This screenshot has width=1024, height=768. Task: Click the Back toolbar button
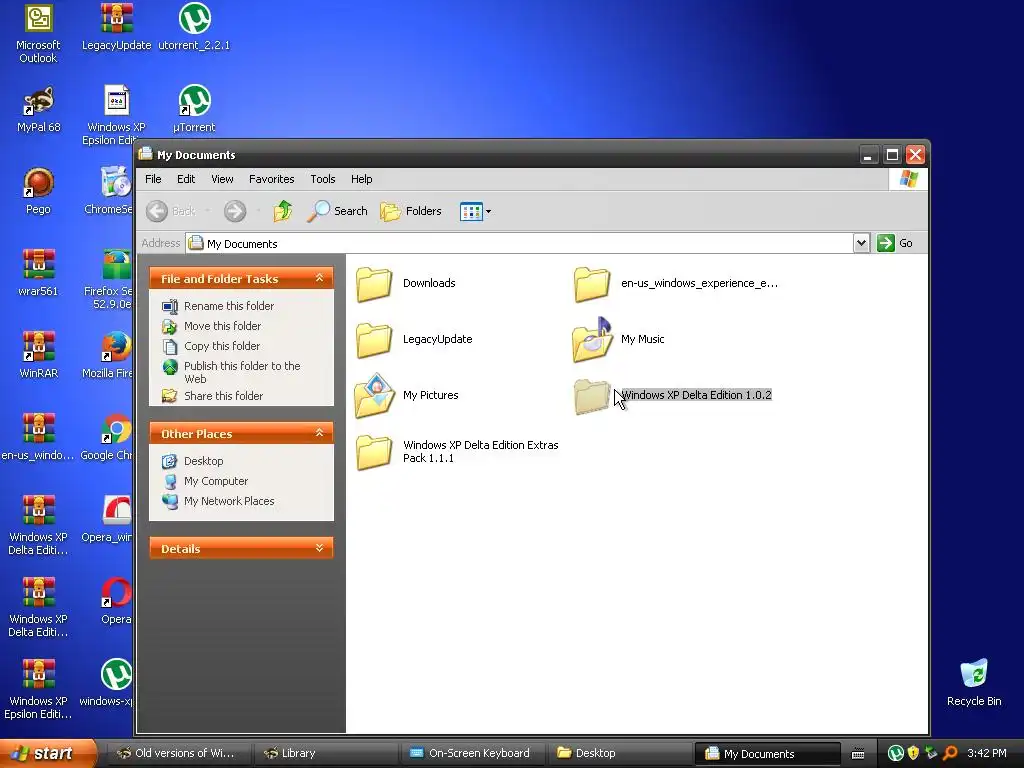170,211
